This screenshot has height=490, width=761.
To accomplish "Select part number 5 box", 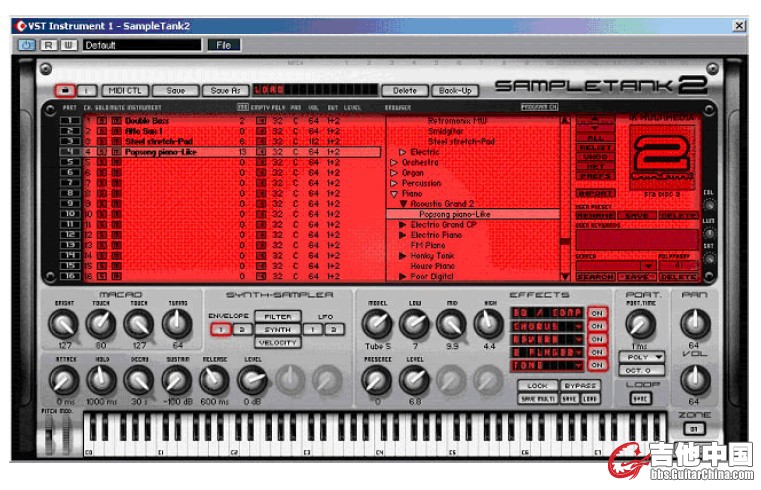I will (70, 162).
